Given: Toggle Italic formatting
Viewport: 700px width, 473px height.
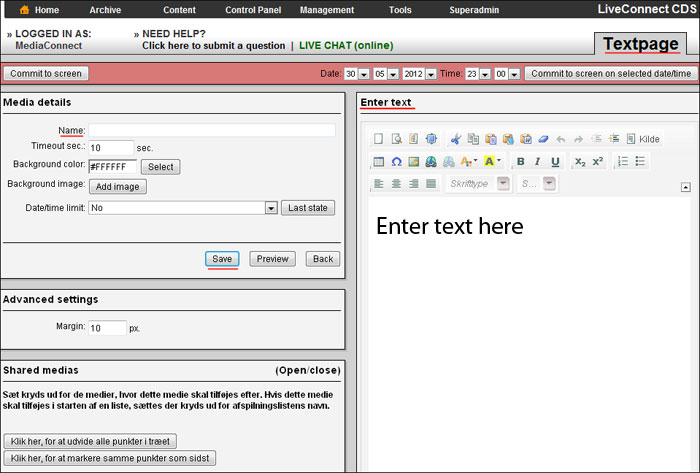Looking at the screenshot, I should (x=538, y=162).
